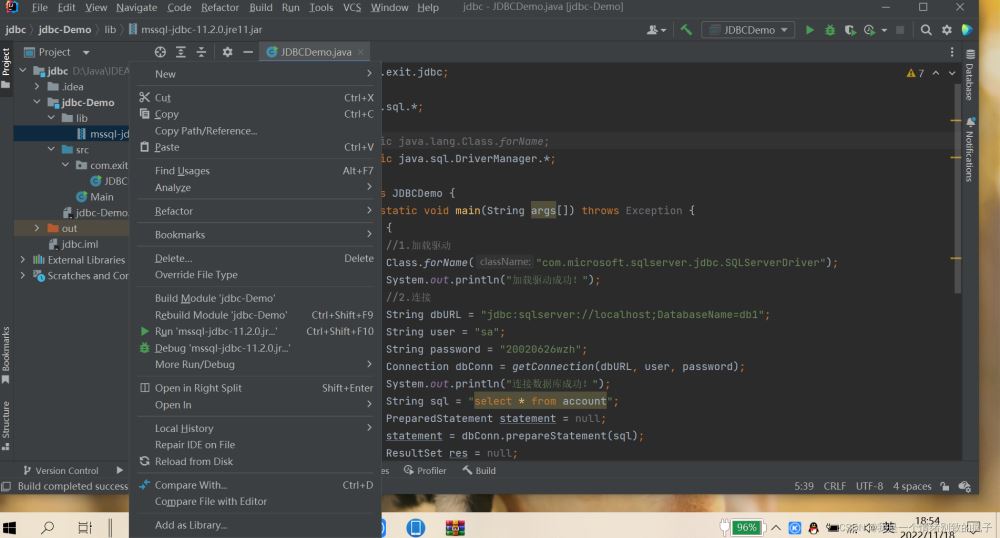Toggle read-only lock icon in status bar
The width and height of the screenshot is (1000, 538).
pos(943,487)
